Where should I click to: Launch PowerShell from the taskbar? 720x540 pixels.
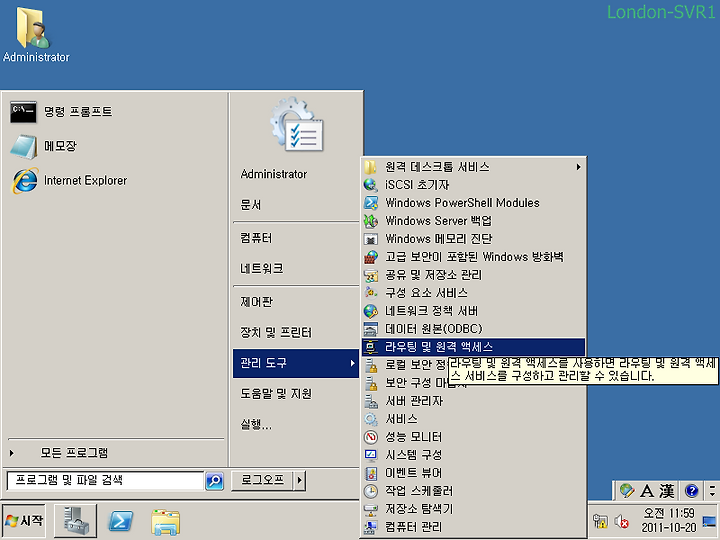click(x=120, y=521)
